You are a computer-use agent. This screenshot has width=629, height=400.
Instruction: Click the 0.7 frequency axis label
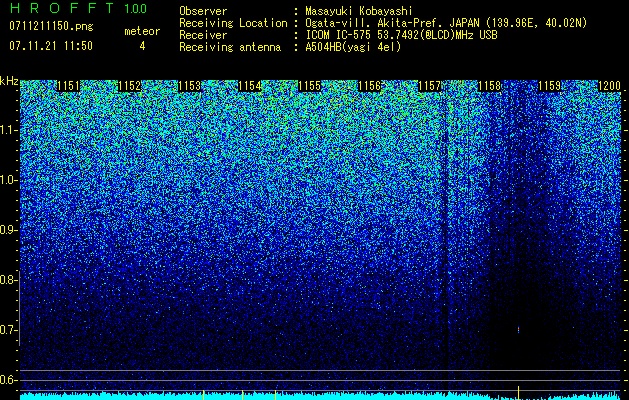coord(9,330)
